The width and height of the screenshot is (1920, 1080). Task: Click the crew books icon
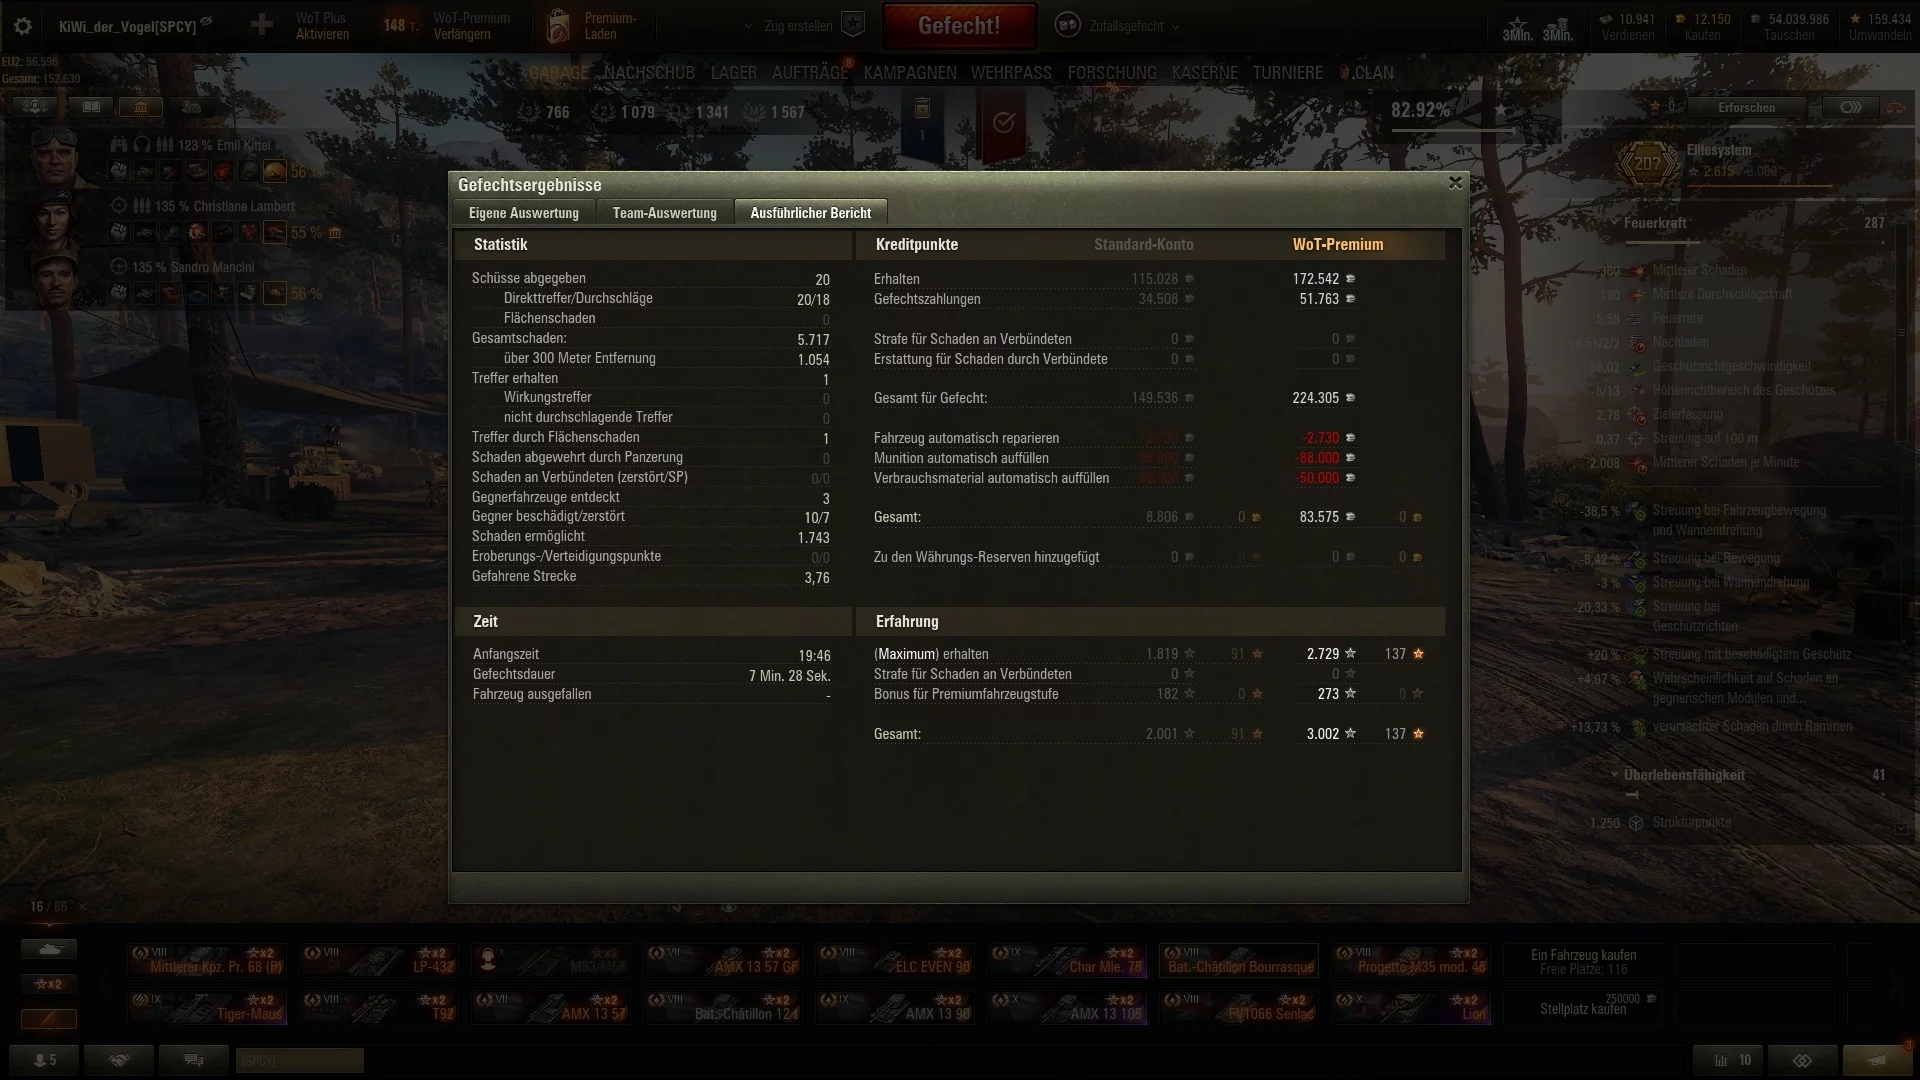point(91,107)
